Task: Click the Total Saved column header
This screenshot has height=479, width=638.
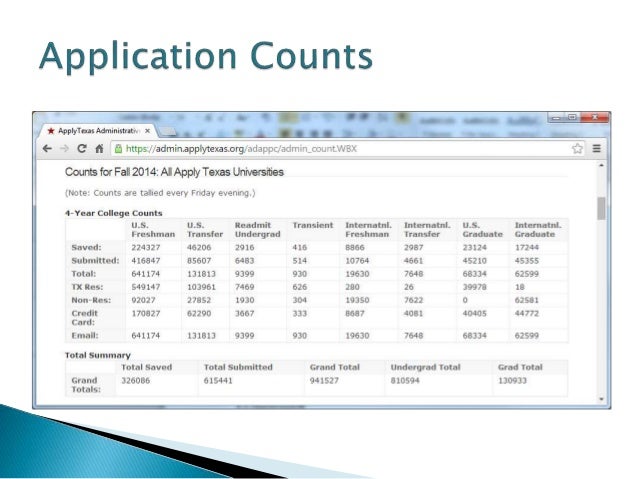Action: coord(146,367)
